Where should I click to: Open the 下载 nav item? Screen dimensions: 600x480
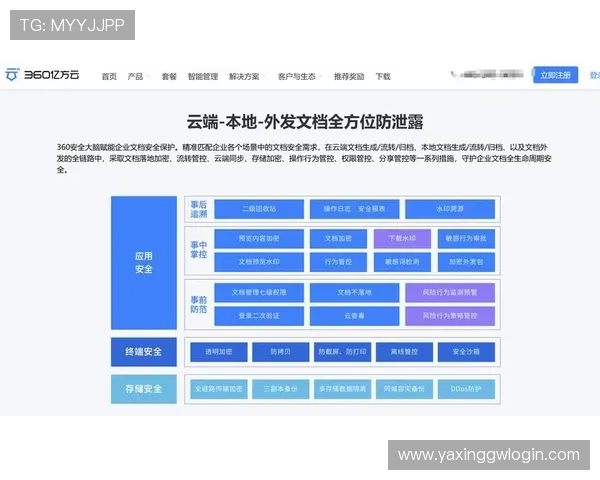click(x=383, y=77)
